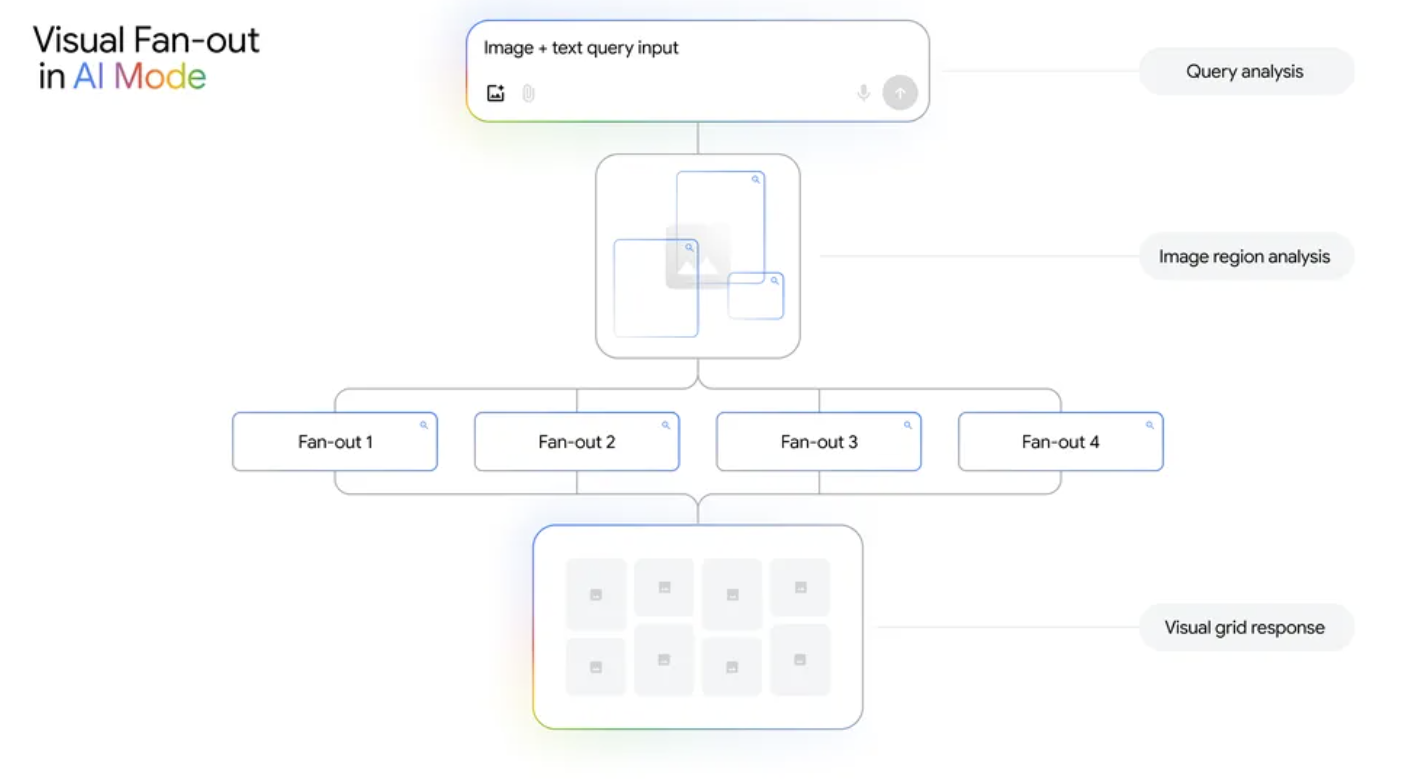Open the top-left thumbnail in visual grid
Viewport: 1414px width, 782px height.
[596, 594]
